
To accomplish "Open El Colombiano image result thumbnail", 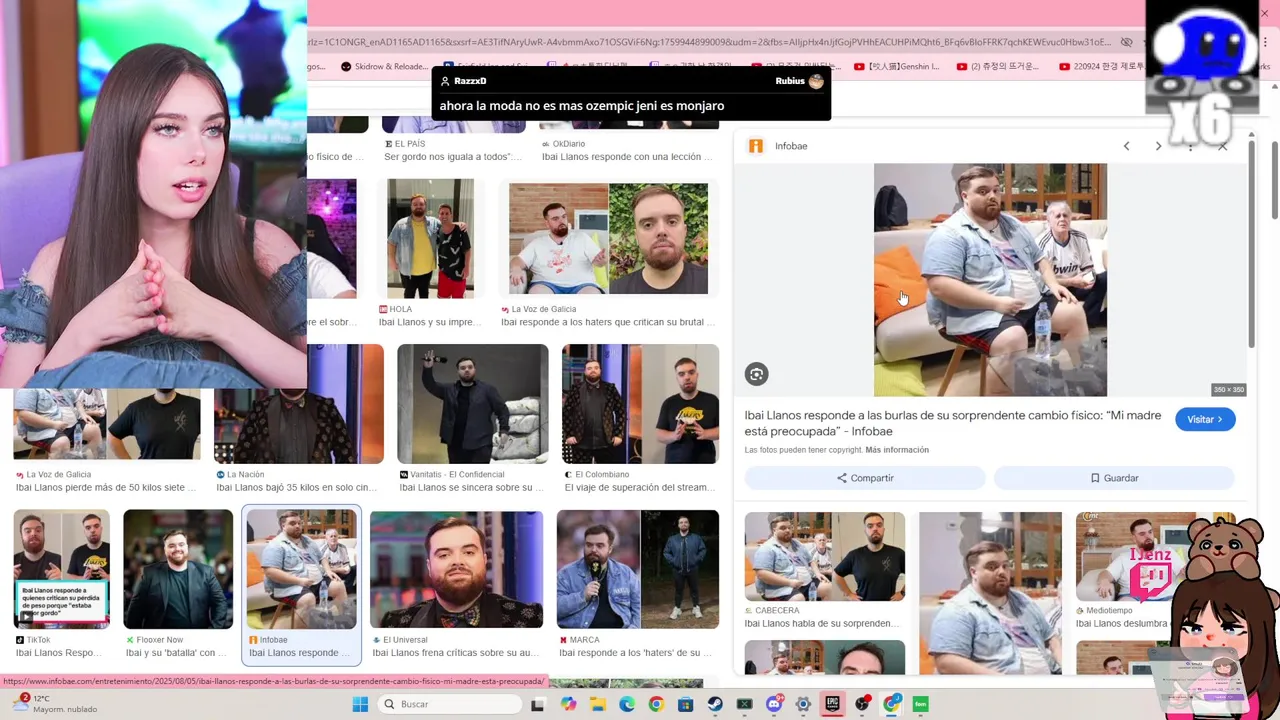I will [x=640, y=404].
